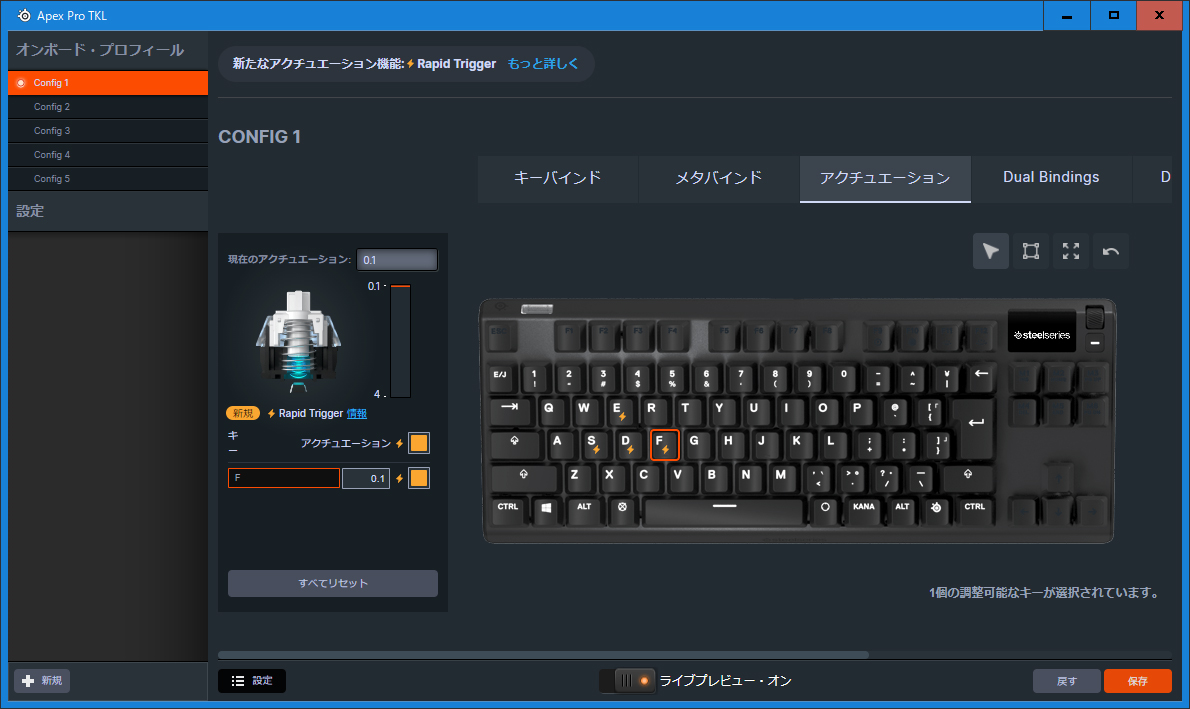Select the Tab key on the keyboard

tap(511, 410)
